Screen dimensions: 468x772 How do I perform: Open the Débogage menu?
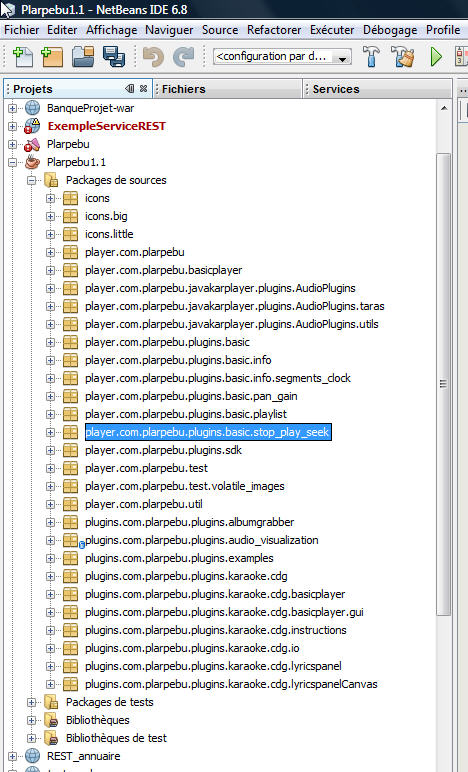coord(390,30)
